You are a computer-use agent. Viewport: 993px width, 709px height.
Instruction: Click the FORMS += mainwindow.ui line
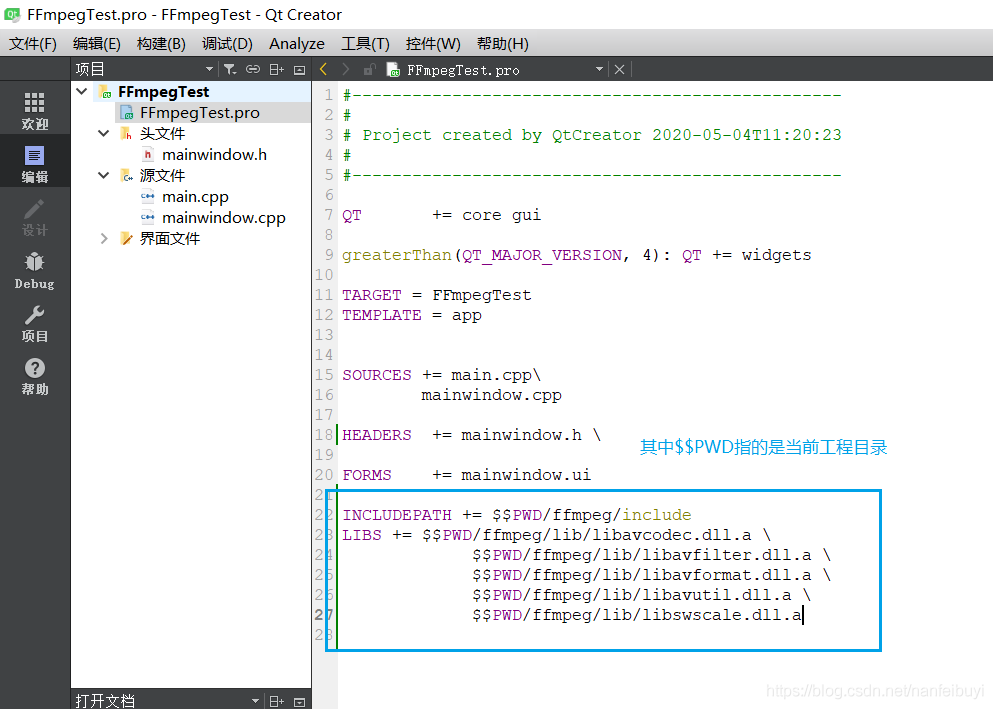467,475
